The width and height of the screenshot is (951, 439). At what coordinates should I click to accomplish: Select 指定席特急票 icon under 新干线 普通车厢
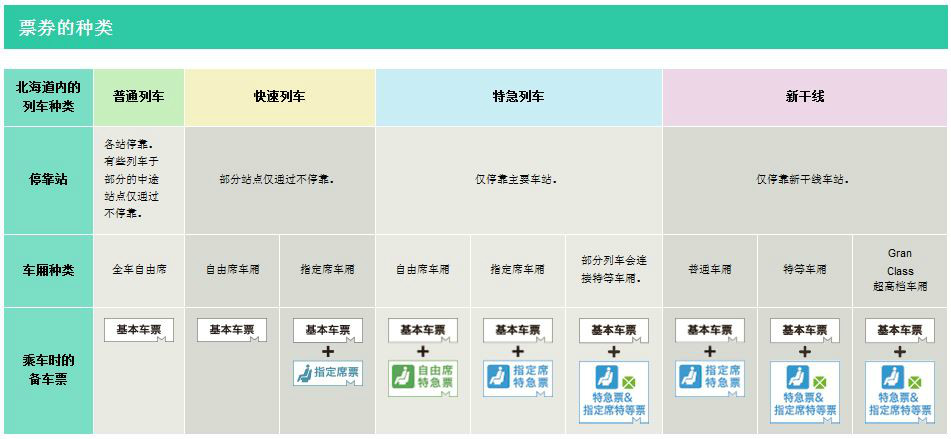[x=709, y=379]
